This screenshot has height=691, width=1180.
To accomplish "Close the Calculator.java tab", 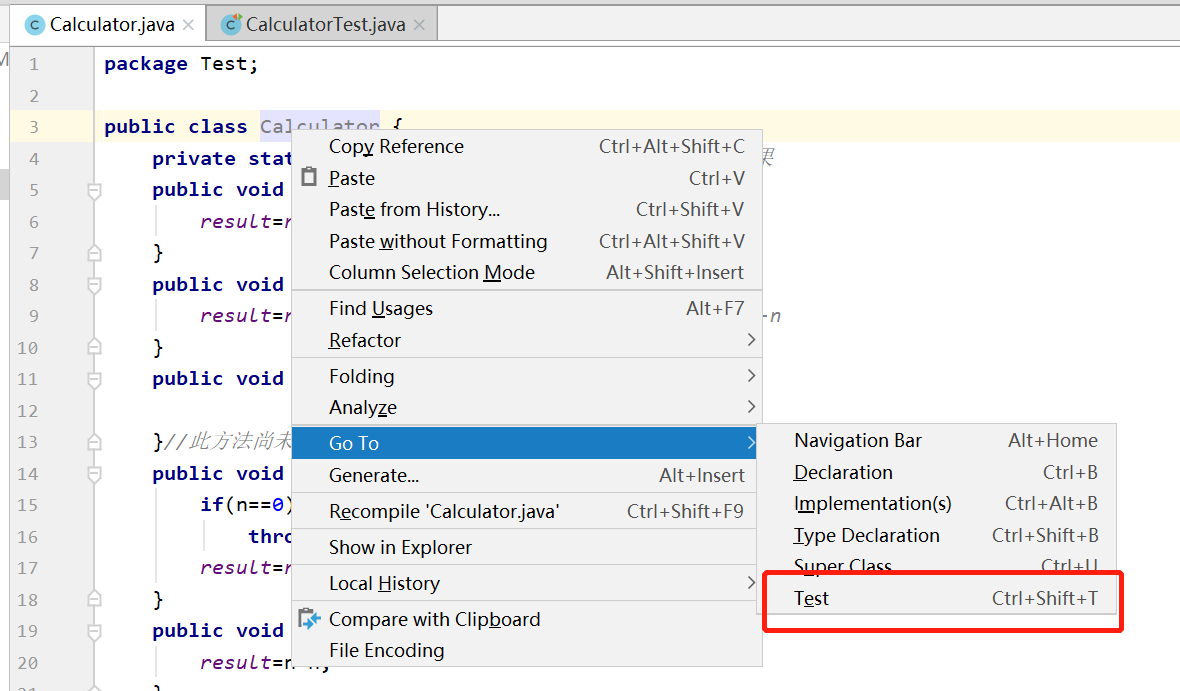I will (x=189, y=25).
